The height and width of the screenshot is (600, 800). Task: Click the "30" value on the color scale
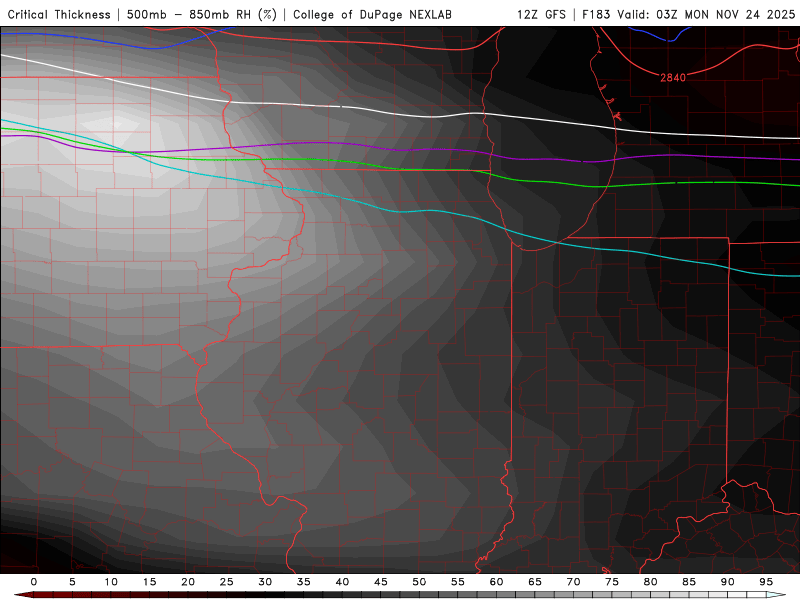click(x=265, y=582)
